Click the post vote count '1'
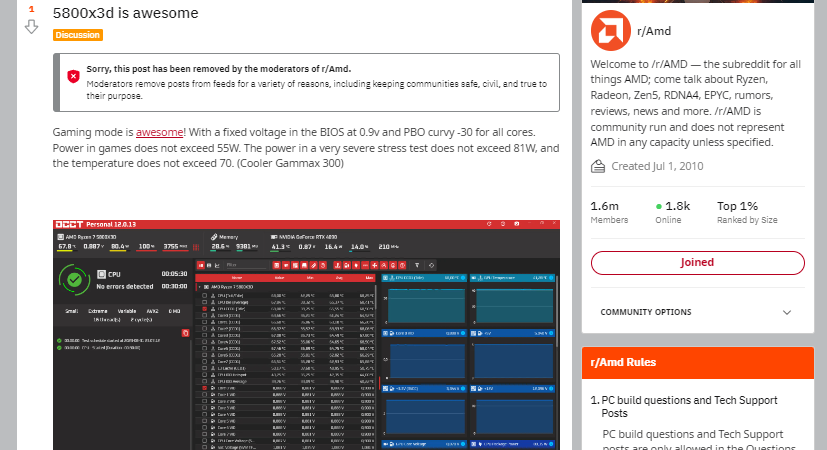The height and width of the screenshot is (450, 827). 31,9
